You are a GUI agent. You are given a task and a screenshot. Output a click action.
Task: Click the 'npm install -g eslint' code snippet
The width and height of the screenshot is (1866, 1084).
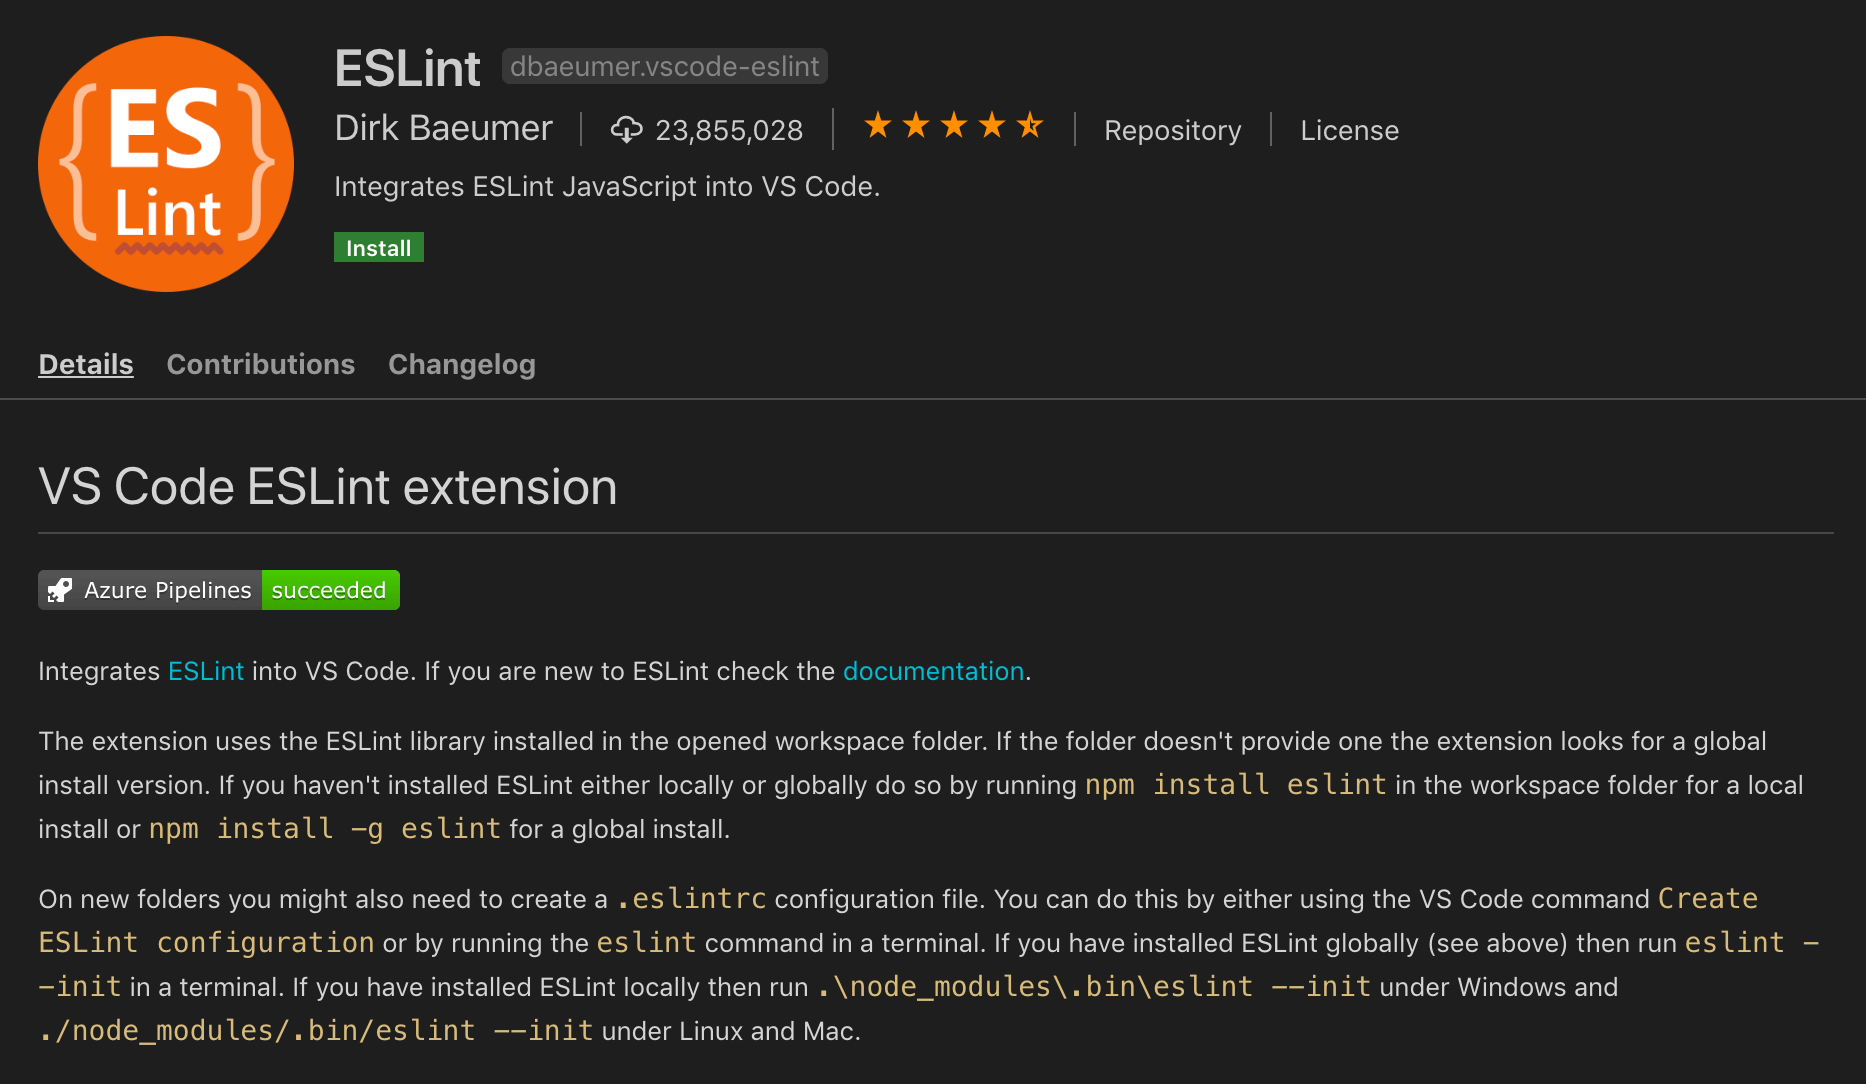325,829
